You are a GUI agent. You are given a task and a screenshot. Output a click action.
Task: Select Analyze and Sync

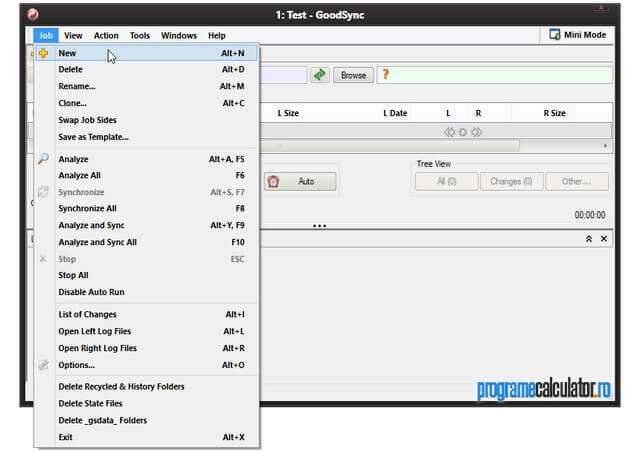146,225
